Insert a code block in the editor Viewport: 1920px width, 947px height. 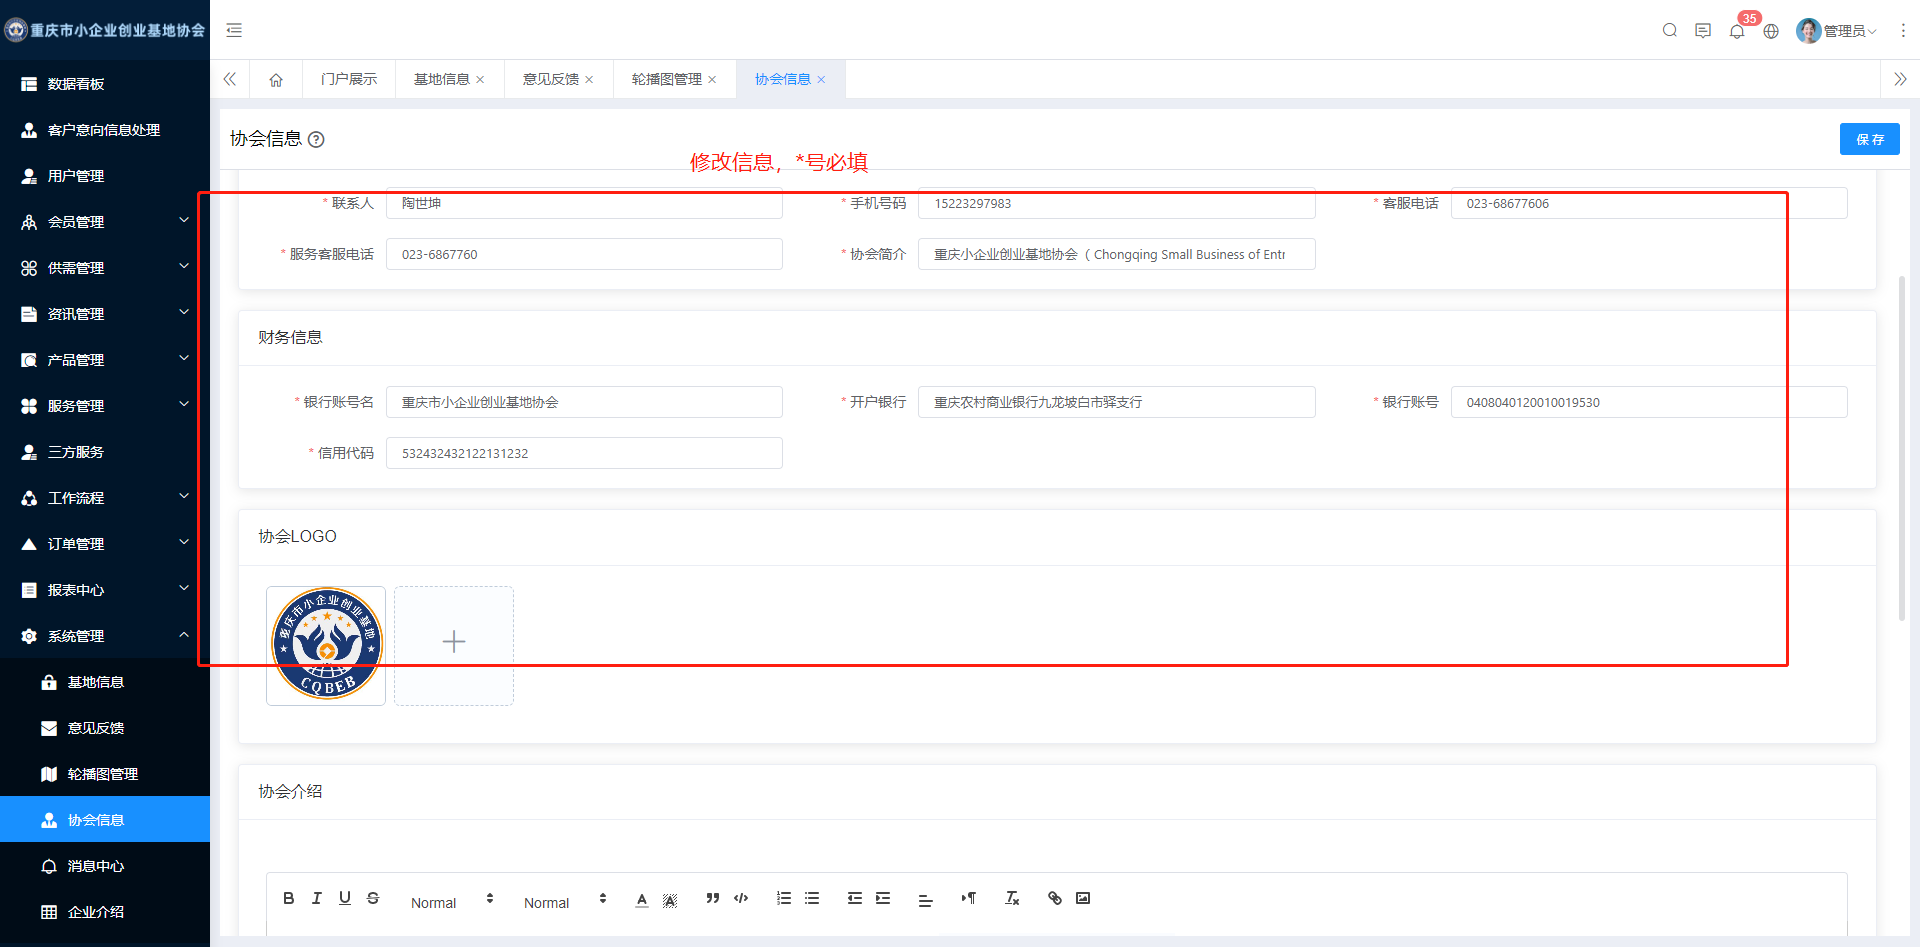point(741,898)
